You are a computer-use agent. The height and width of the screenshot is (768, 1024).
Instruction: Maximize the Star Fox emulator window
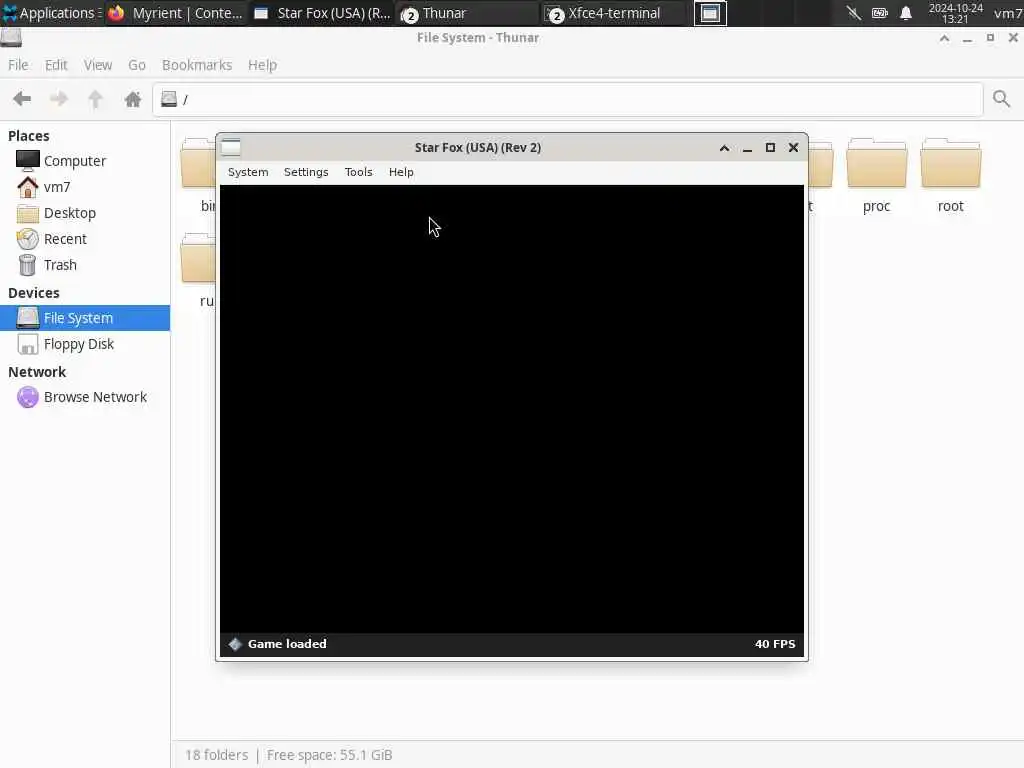pos(771,148)
